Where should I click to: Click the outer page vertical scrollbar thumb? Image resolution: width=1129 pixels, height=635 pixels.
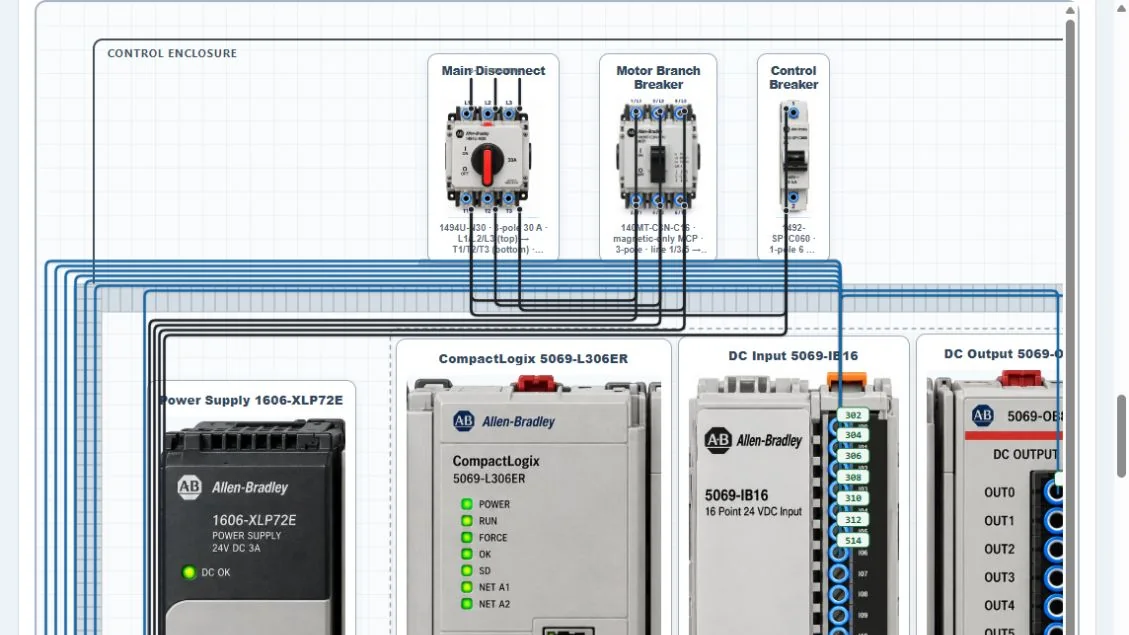pos(1121,436)
